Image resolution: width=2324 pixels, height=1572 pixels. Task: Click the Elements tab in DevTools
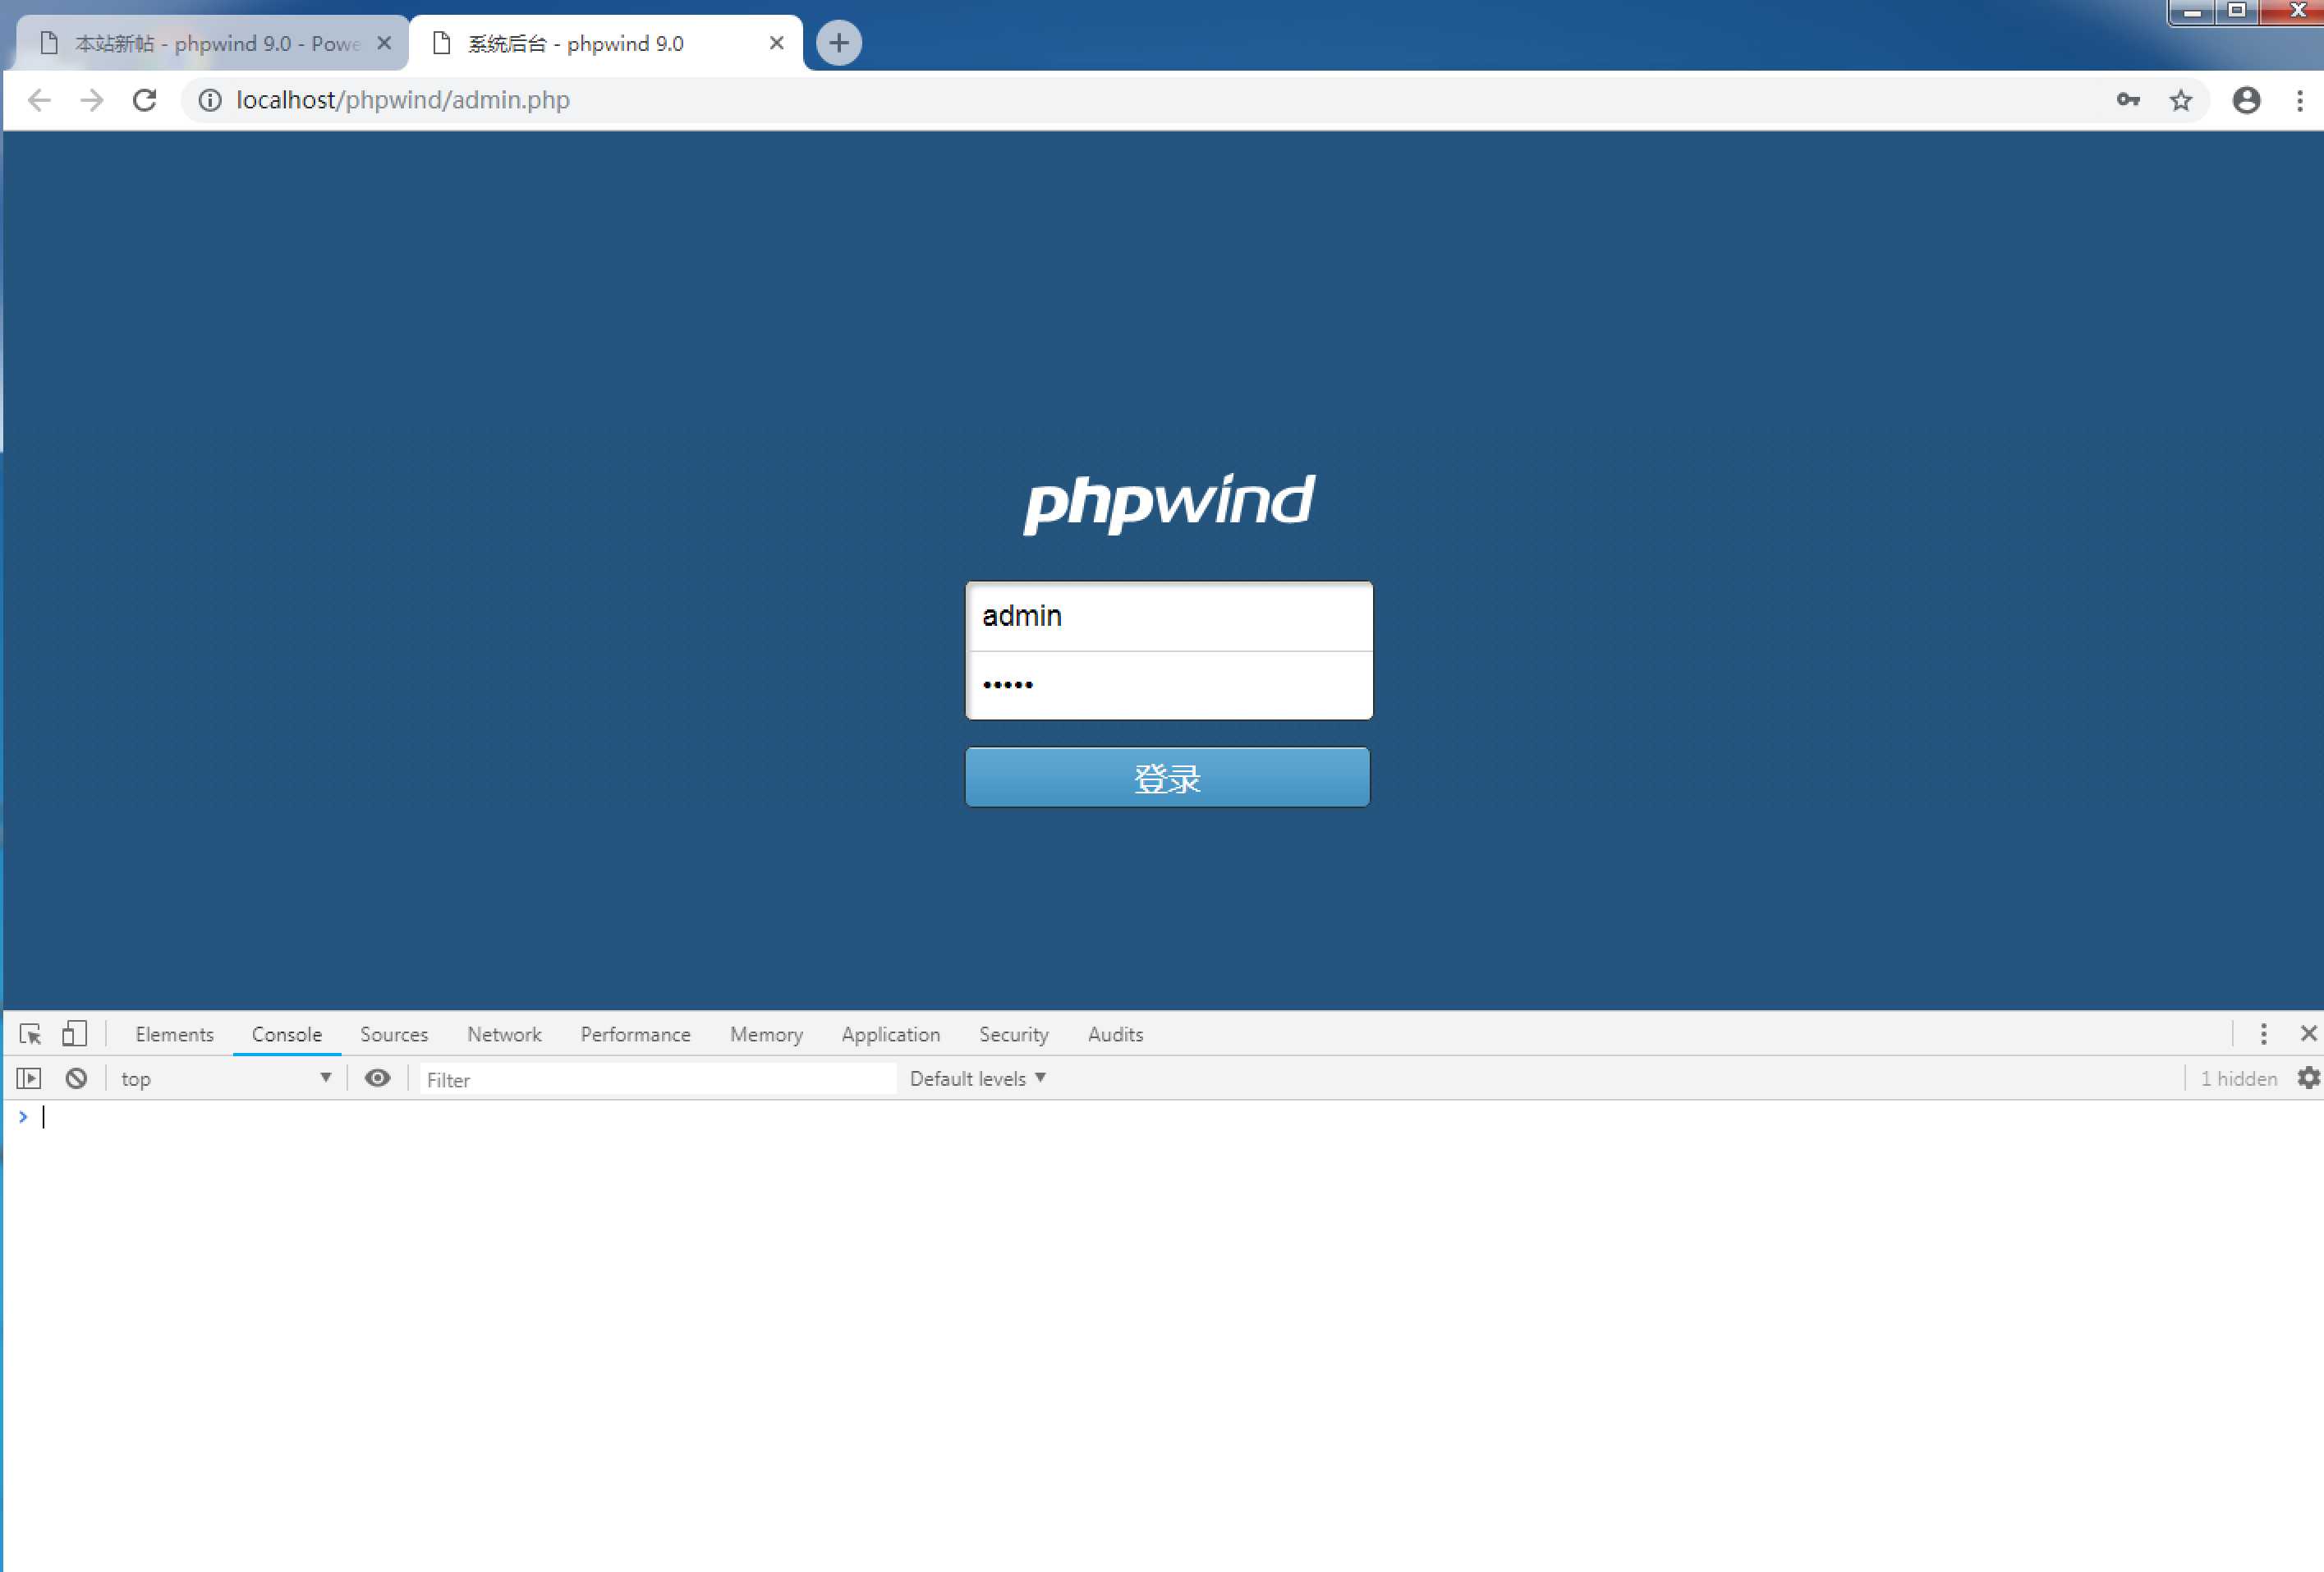pos(173,1033)
